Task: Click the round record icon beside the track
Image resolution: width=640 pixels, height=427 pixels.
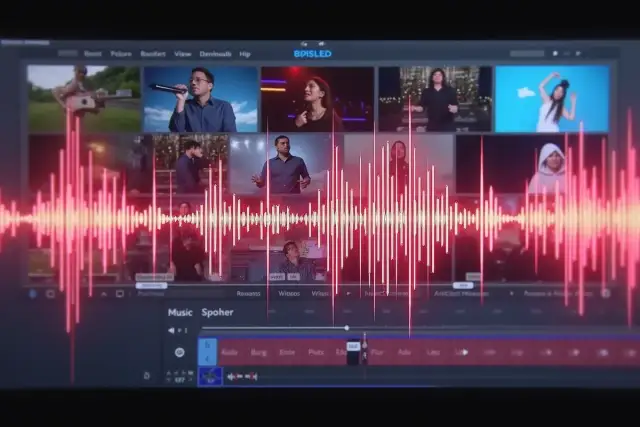Action: click(180, 352)
